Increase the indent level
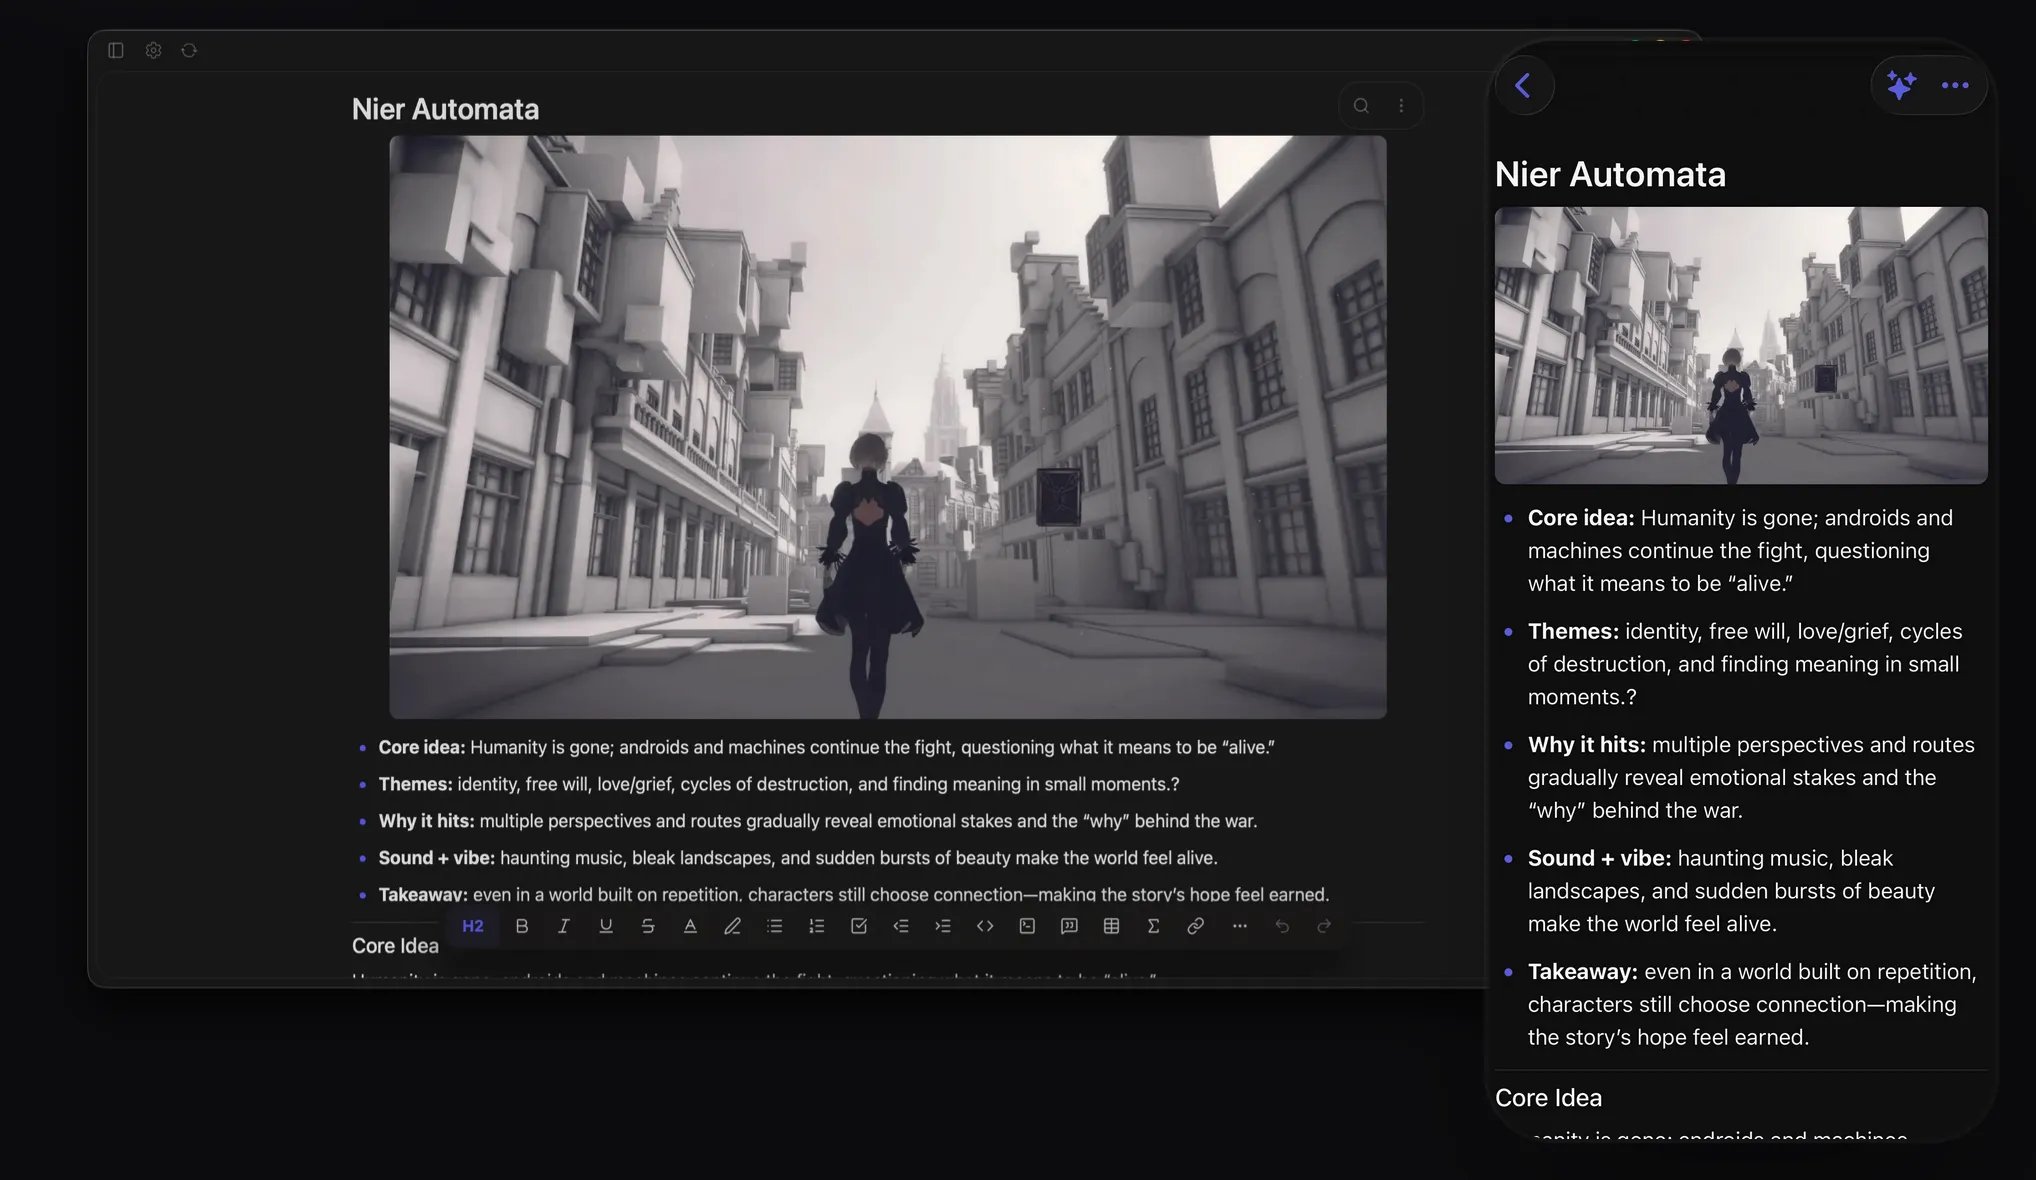The height and width of the screenshot is (1180, 2036). pos(943,926)
